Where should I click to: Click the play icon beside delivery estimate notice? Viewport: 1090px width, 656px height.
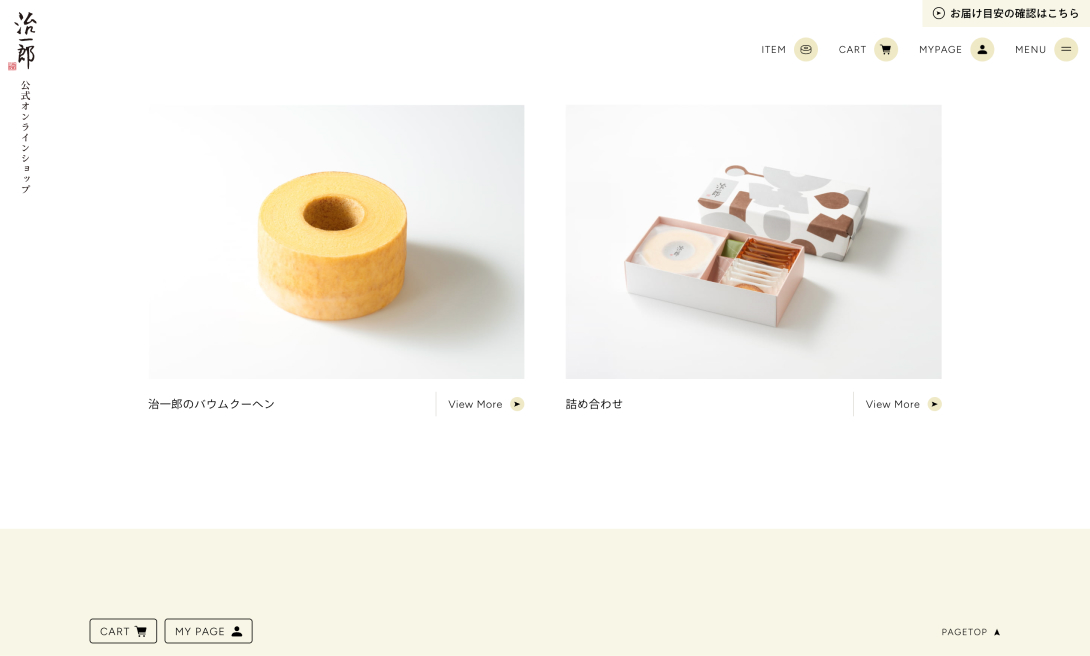coord(938,13)
